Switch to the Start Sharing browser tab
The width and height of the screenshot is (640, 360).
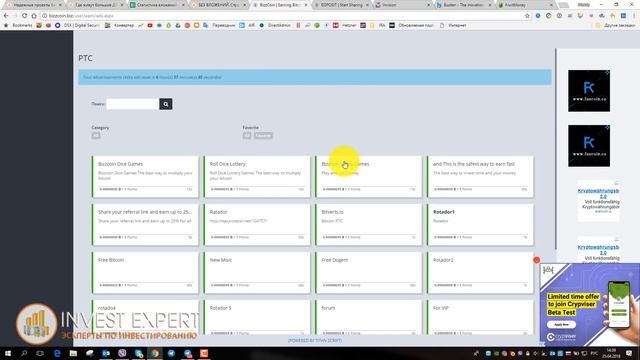tap(342, 5)
